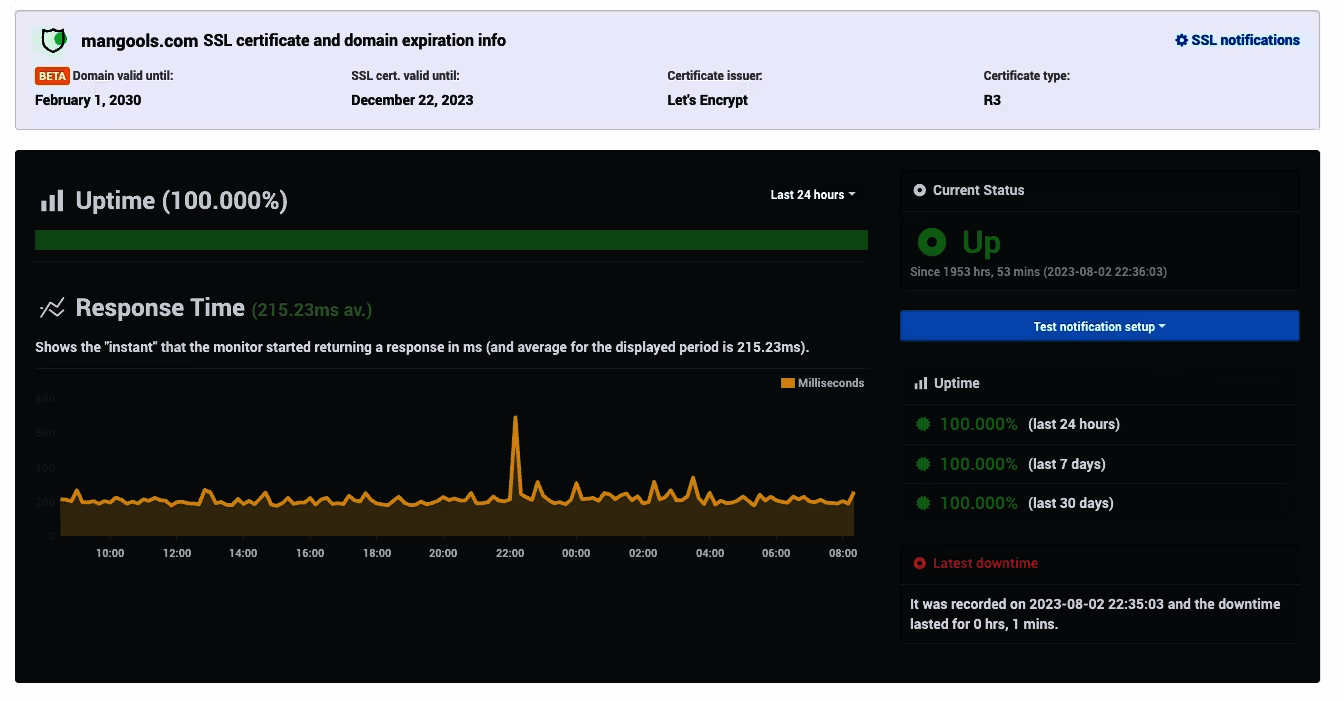Click the green badge icon for last 24 hours
The height and width of the screenshot is (701, 1344).
pyautogui.click(x=923, y=424)
